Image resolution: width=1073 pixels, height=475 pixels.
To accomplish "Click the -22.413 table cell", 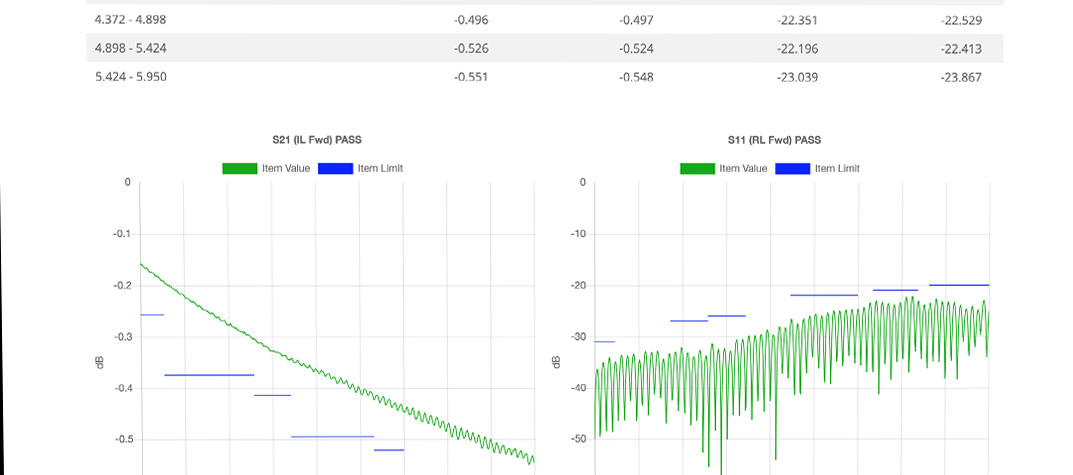I will [961, 48].
